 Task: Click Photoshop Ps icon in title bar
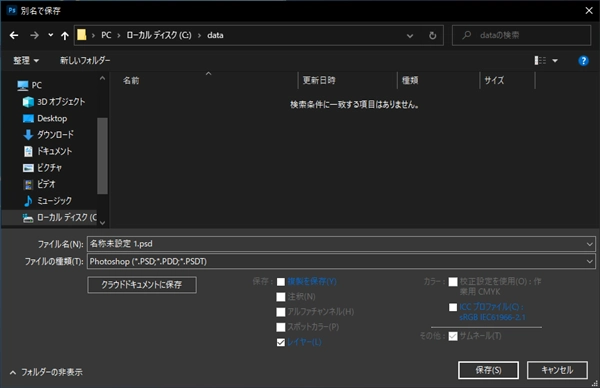[x=12, y=10]
